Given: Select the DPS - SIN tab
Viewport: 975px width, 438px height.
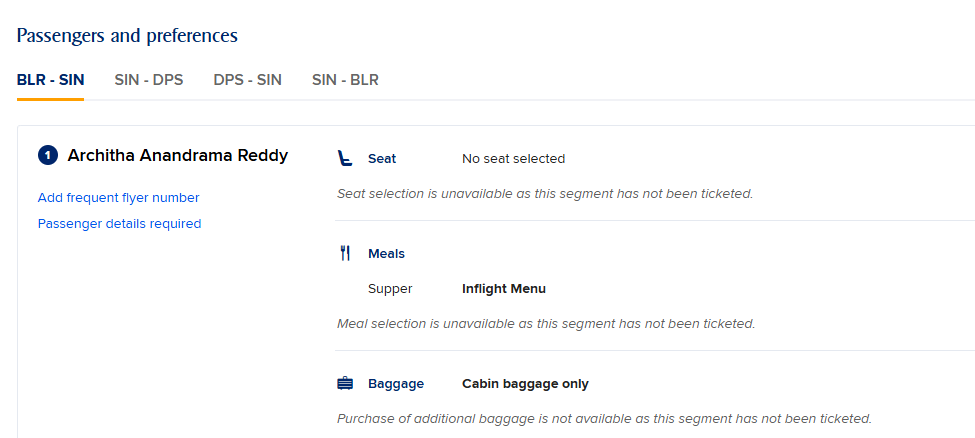Looking at the screenshot, I should click(247, 80).
